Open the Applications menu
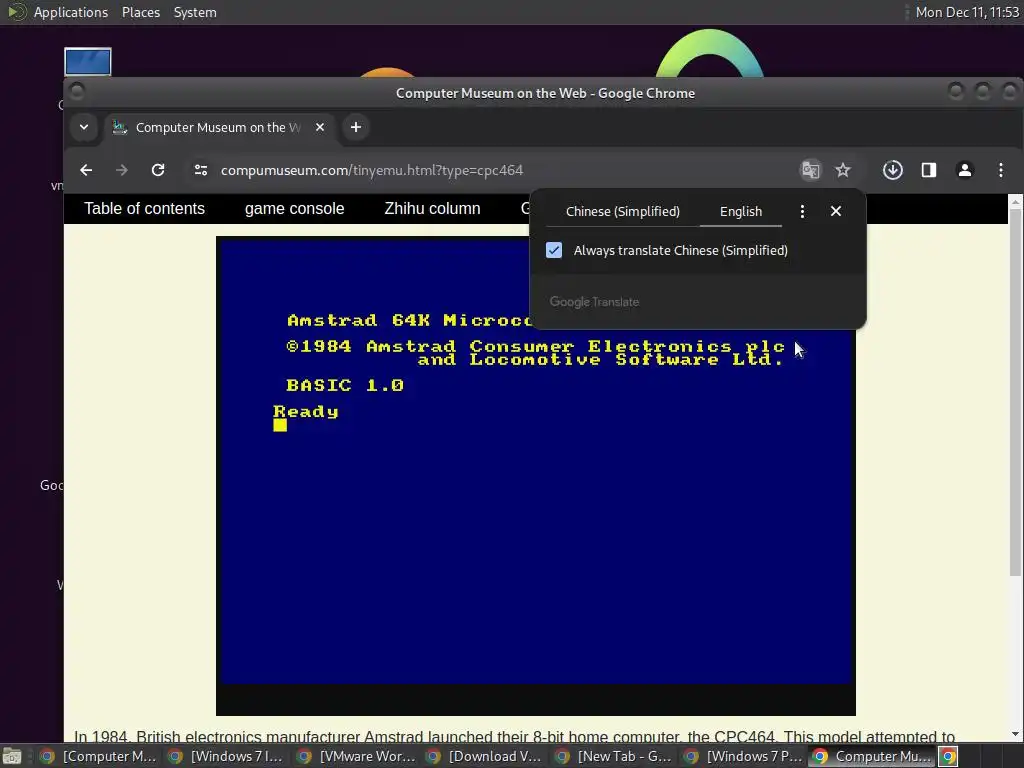The width and height of the screenshot is (1024, 768). coord(71,12)
